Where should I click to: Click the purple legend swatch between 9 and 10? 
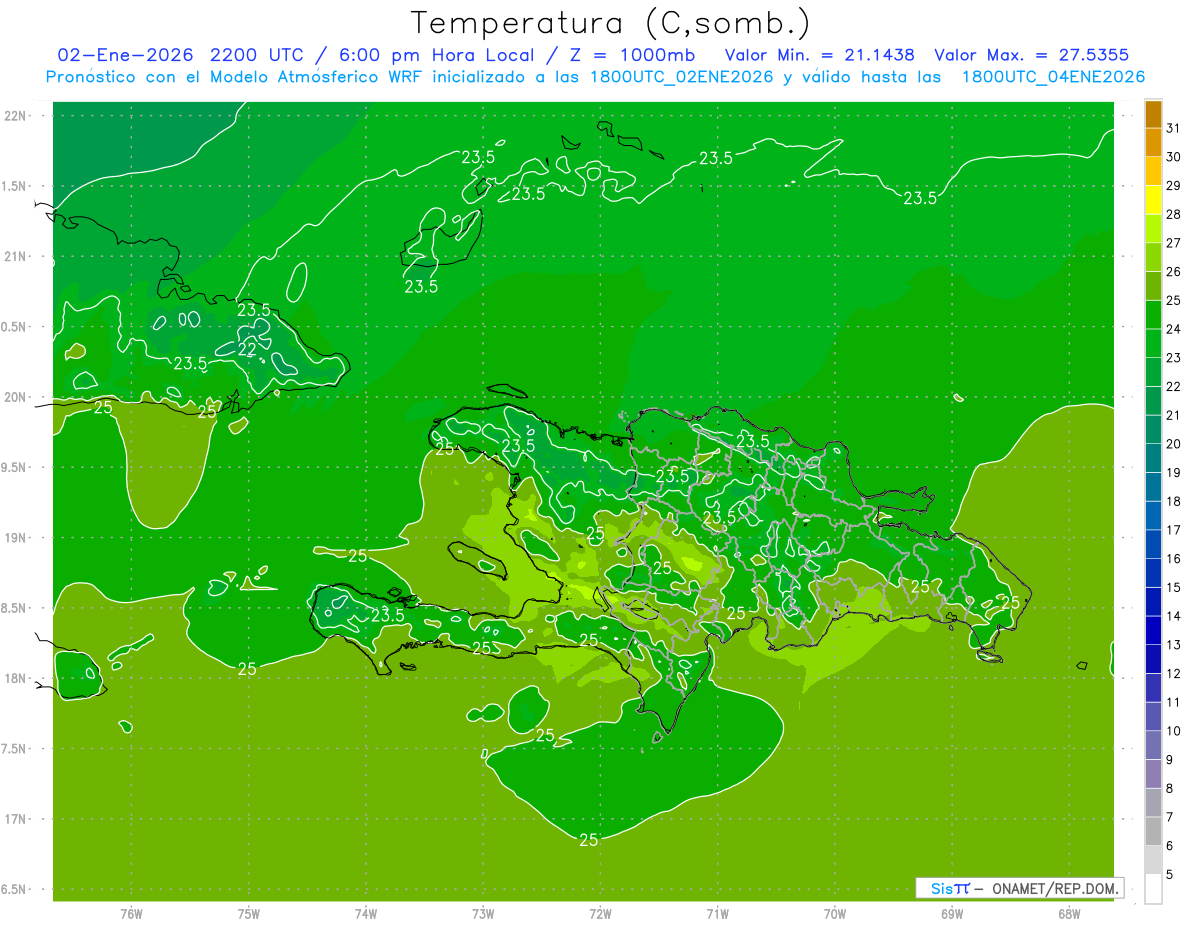(x=1153, y=745)
